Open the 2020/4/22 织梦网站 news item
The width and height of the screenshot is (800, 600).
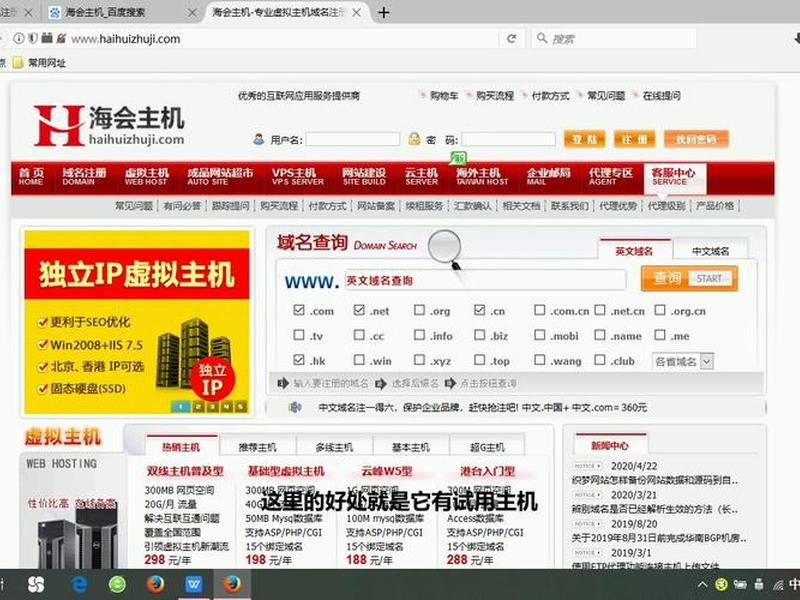(655, 480)
